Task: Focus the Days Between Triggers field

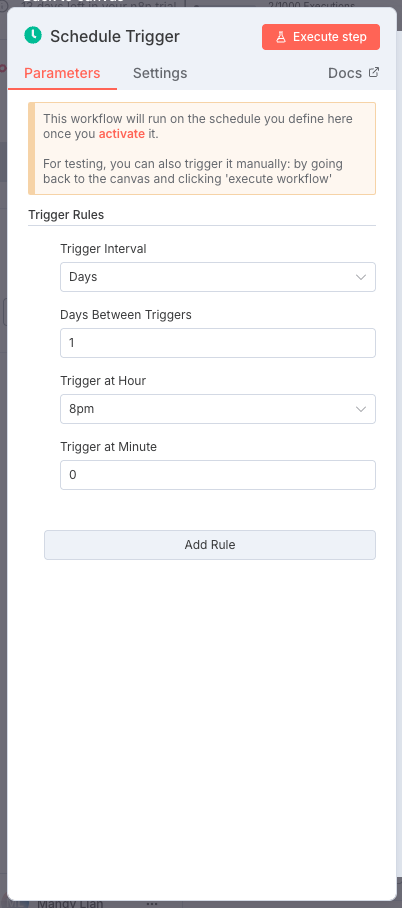Action: click(x=218, y=343)
